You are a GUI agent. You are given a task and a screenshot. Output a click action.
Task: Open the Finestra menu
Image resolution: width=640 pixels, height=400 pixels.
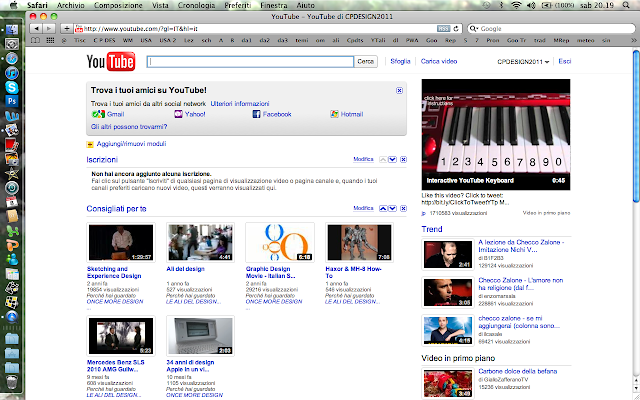tap(273, 5)
